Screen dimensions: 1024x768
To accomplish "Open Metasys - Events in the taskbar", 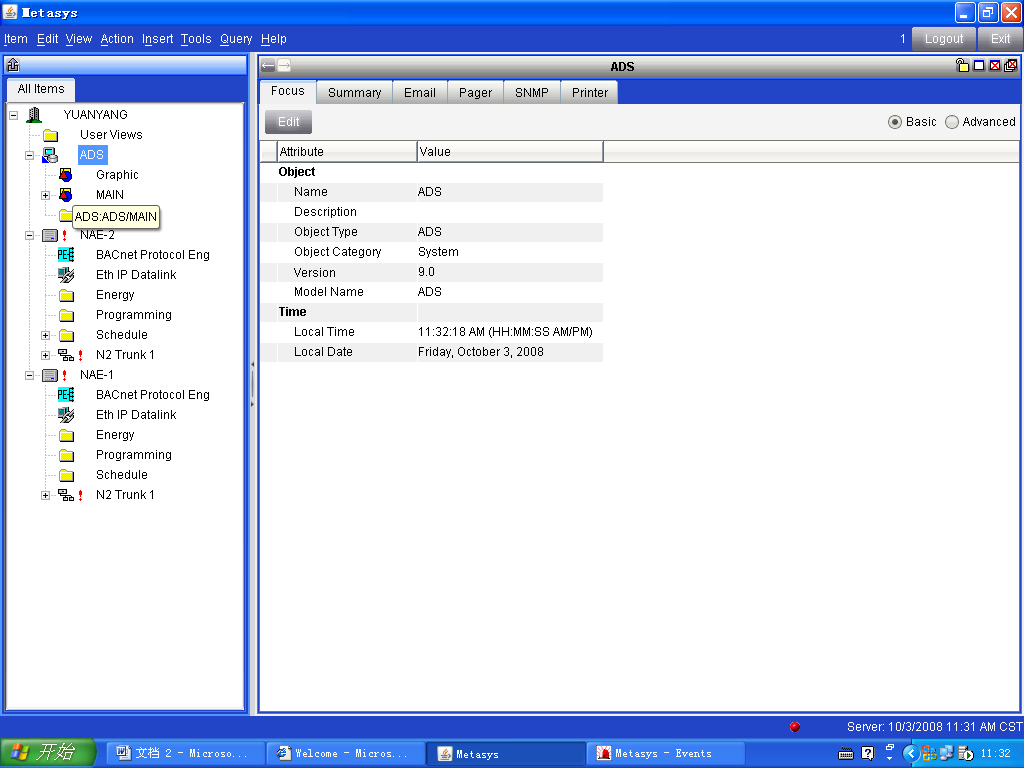I will (x=664, y=753).
